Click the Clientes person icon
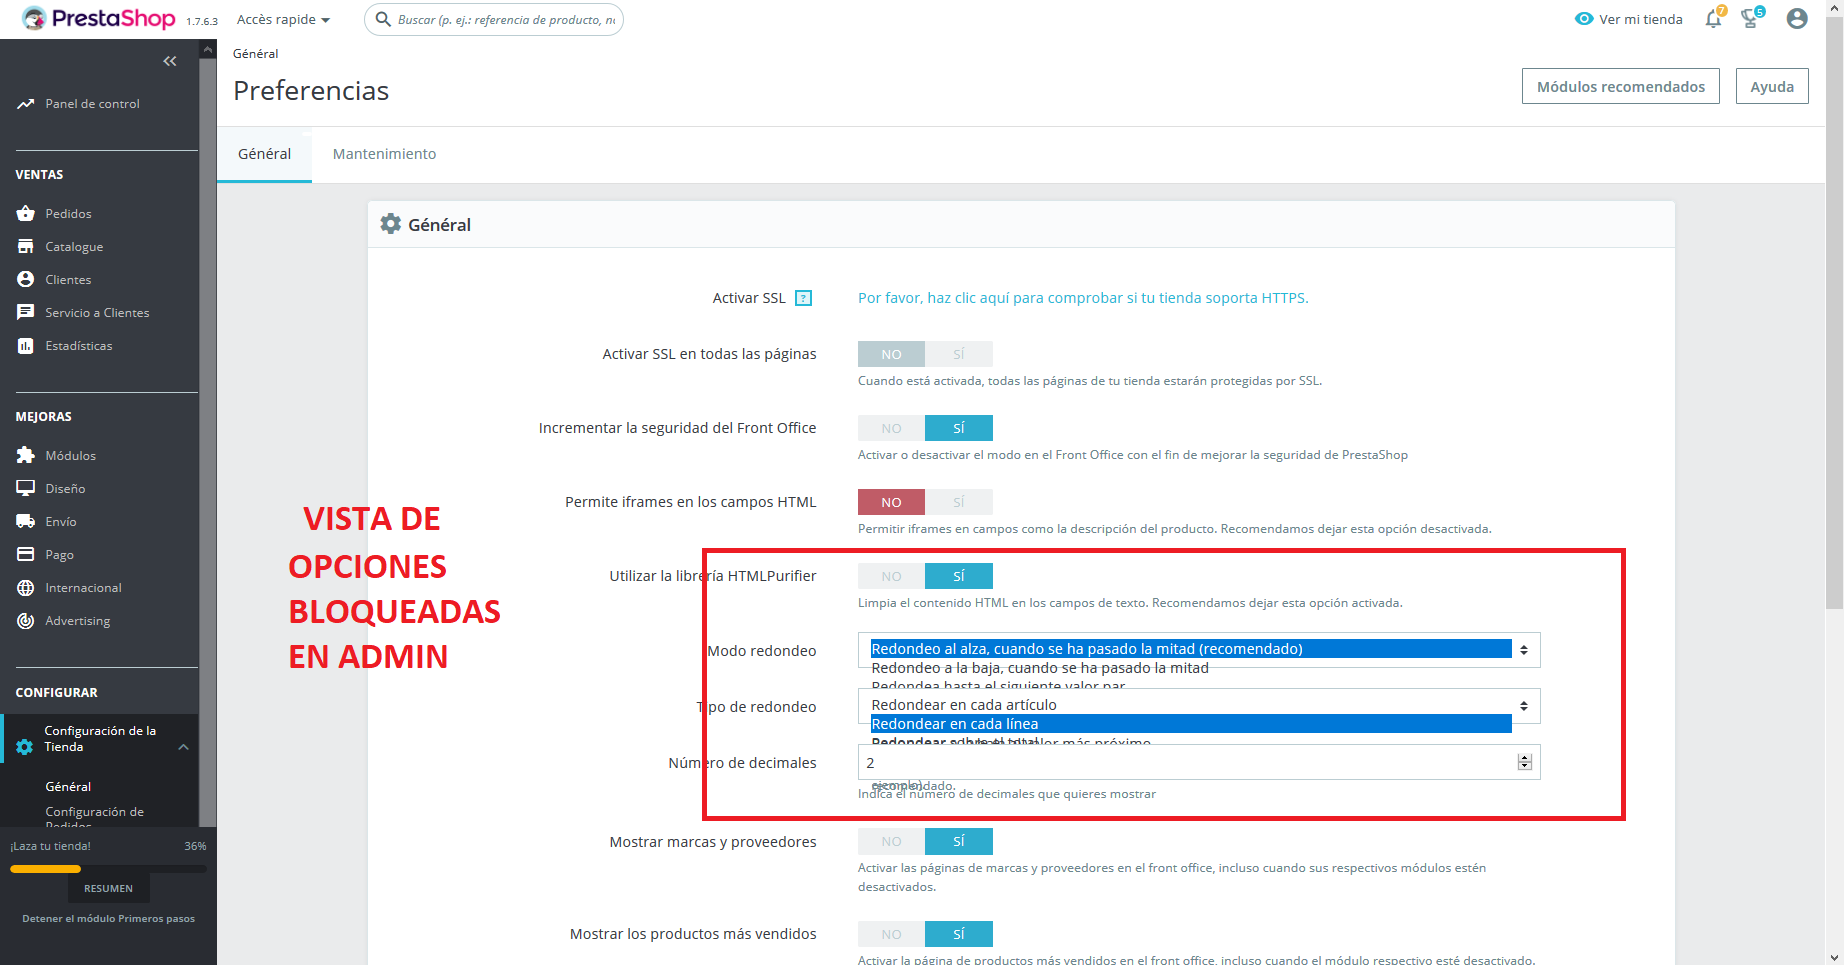The width and height of the screenshot is (1844, 965). point(26,279)
